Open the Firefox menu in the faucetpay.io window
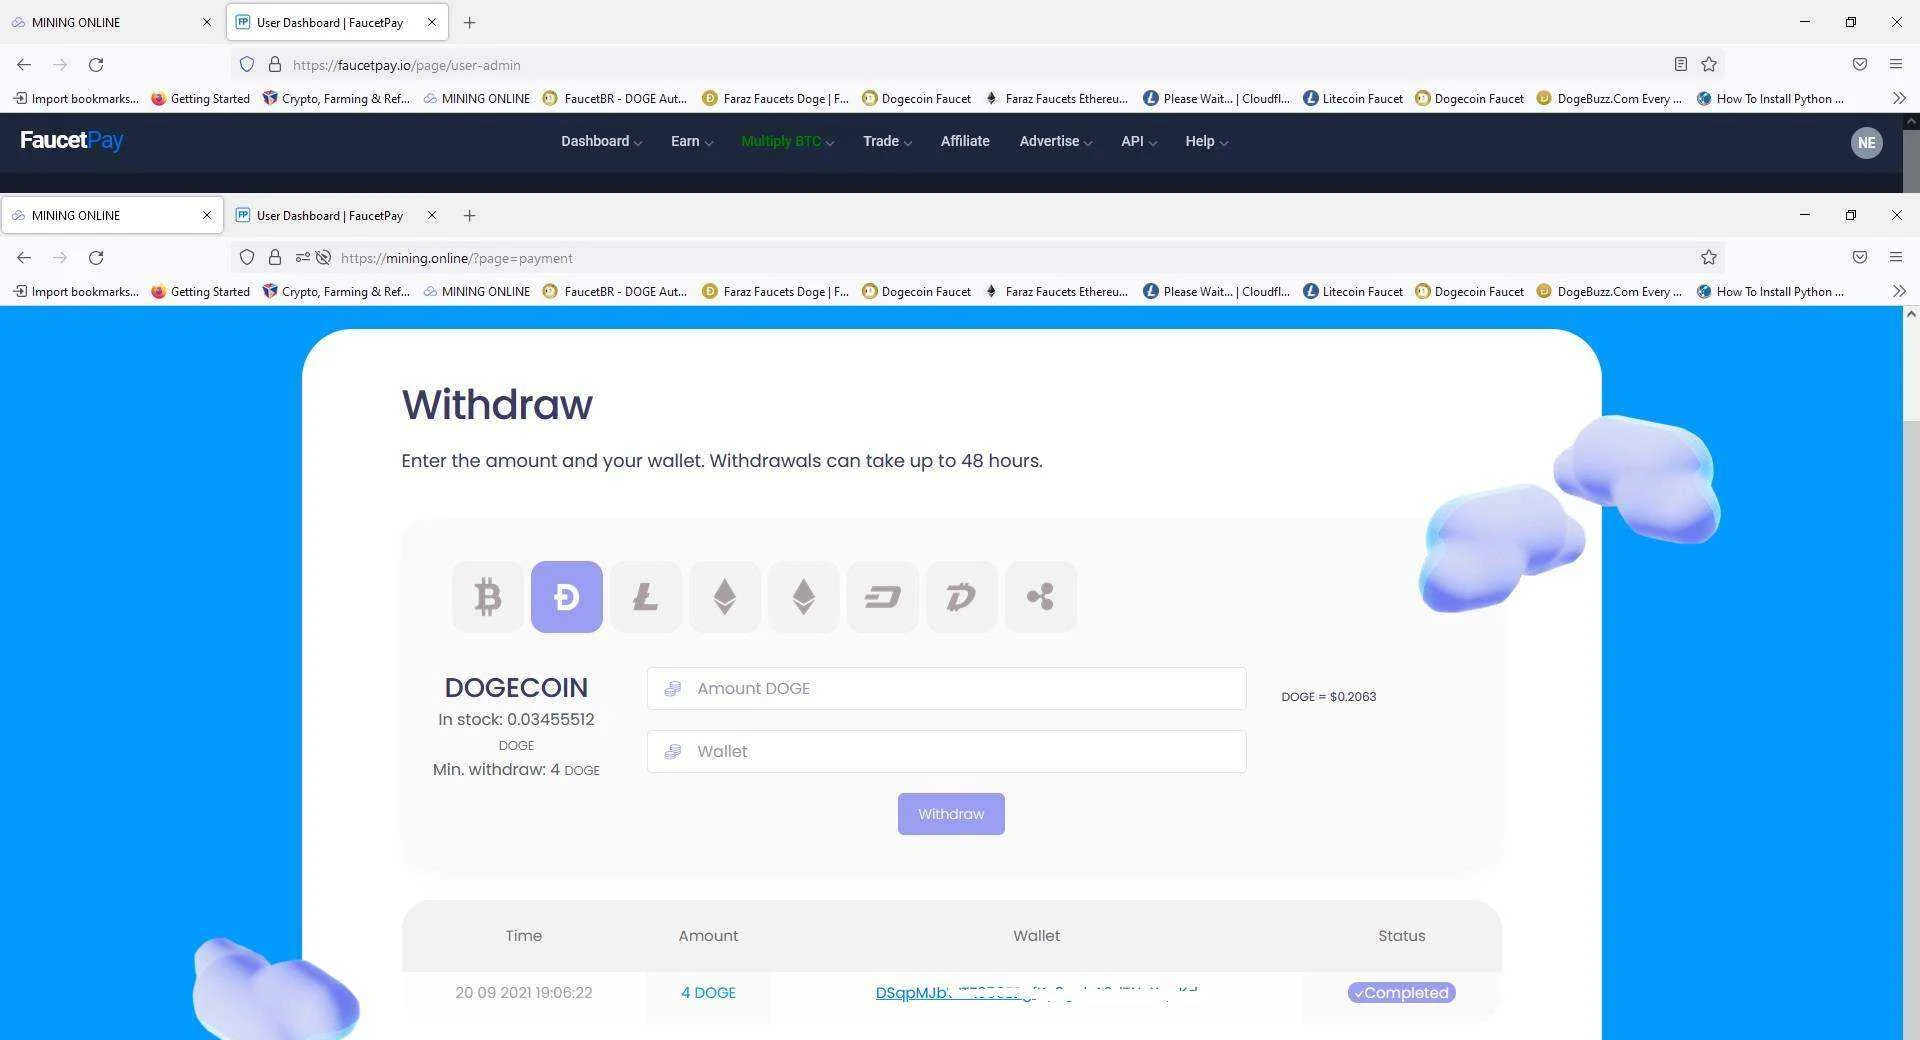The width and height of the screenshot is (1920, 1040). 1895,65
